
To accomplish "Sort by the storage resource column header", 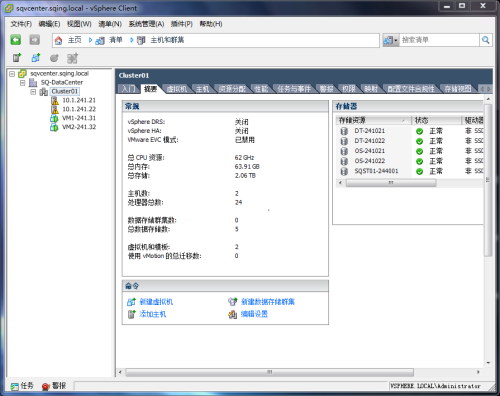I will pos(374,120).
